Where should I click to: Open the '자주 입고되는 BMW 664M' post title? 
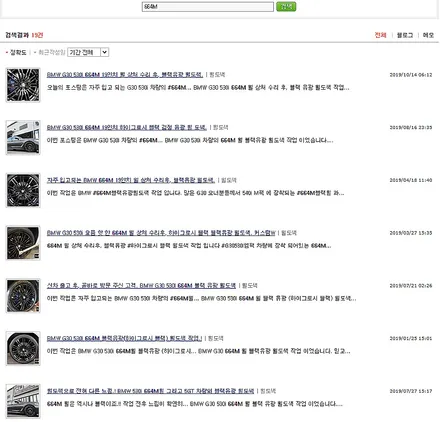pos(131,180)
